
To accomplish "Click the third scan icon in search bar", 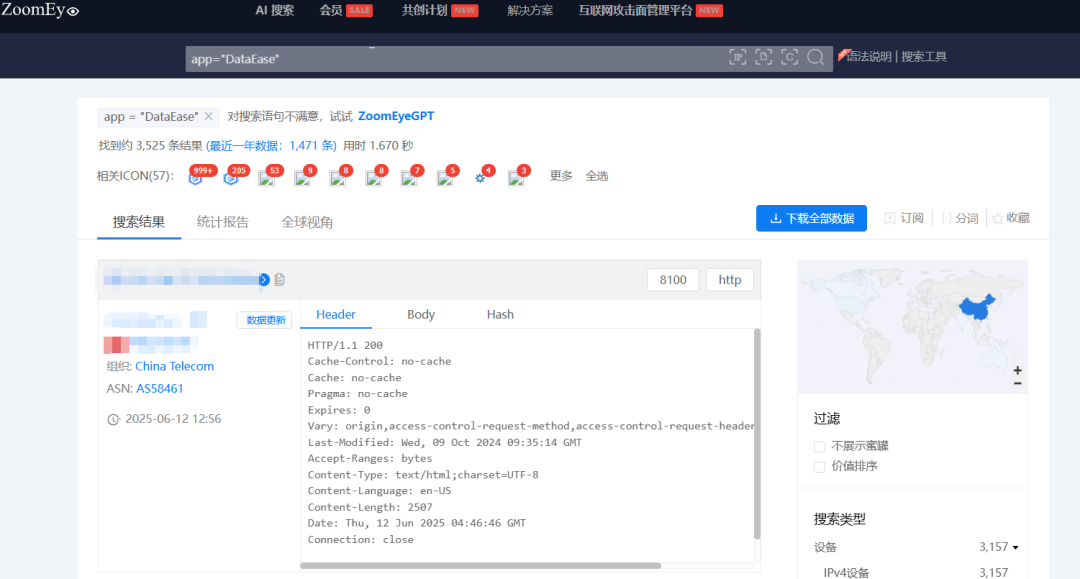I will pos(789,57).
